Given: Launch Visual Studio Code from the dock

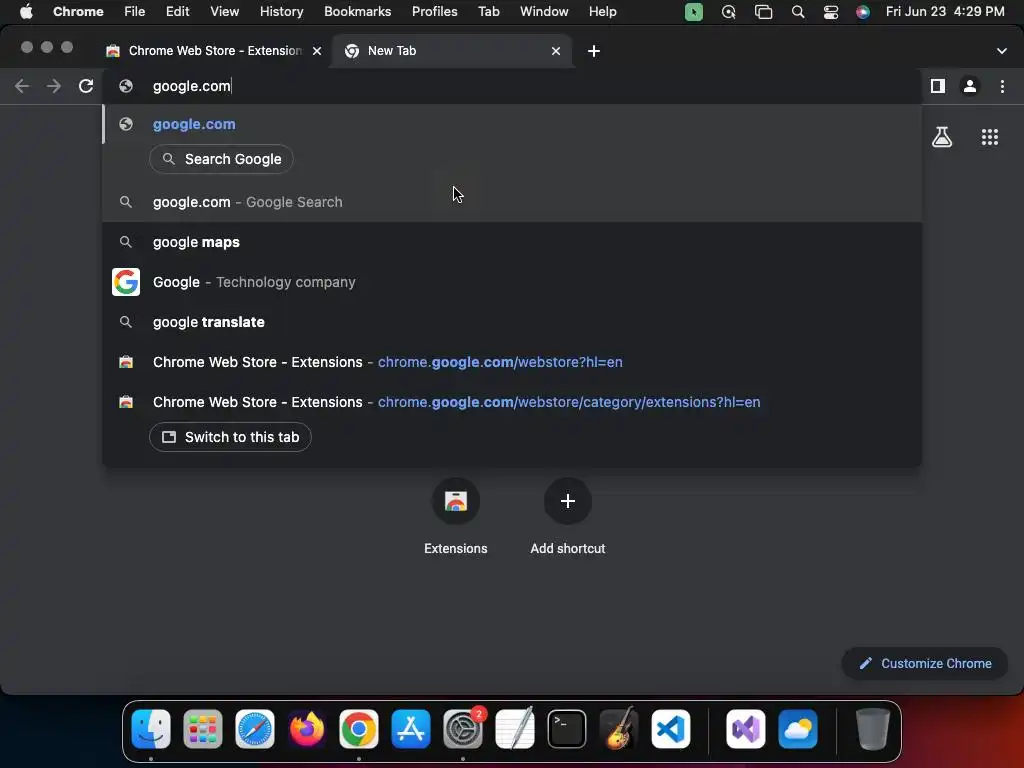Looking at the screenshot, I should [x=671, y=729].
